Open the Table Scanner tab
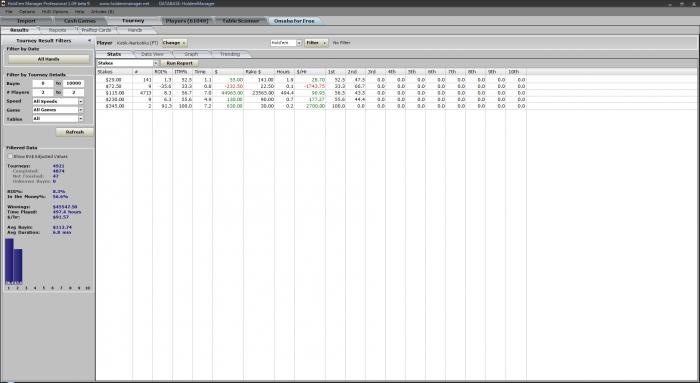This screenshot has width=700, height=383. (241, 21)
